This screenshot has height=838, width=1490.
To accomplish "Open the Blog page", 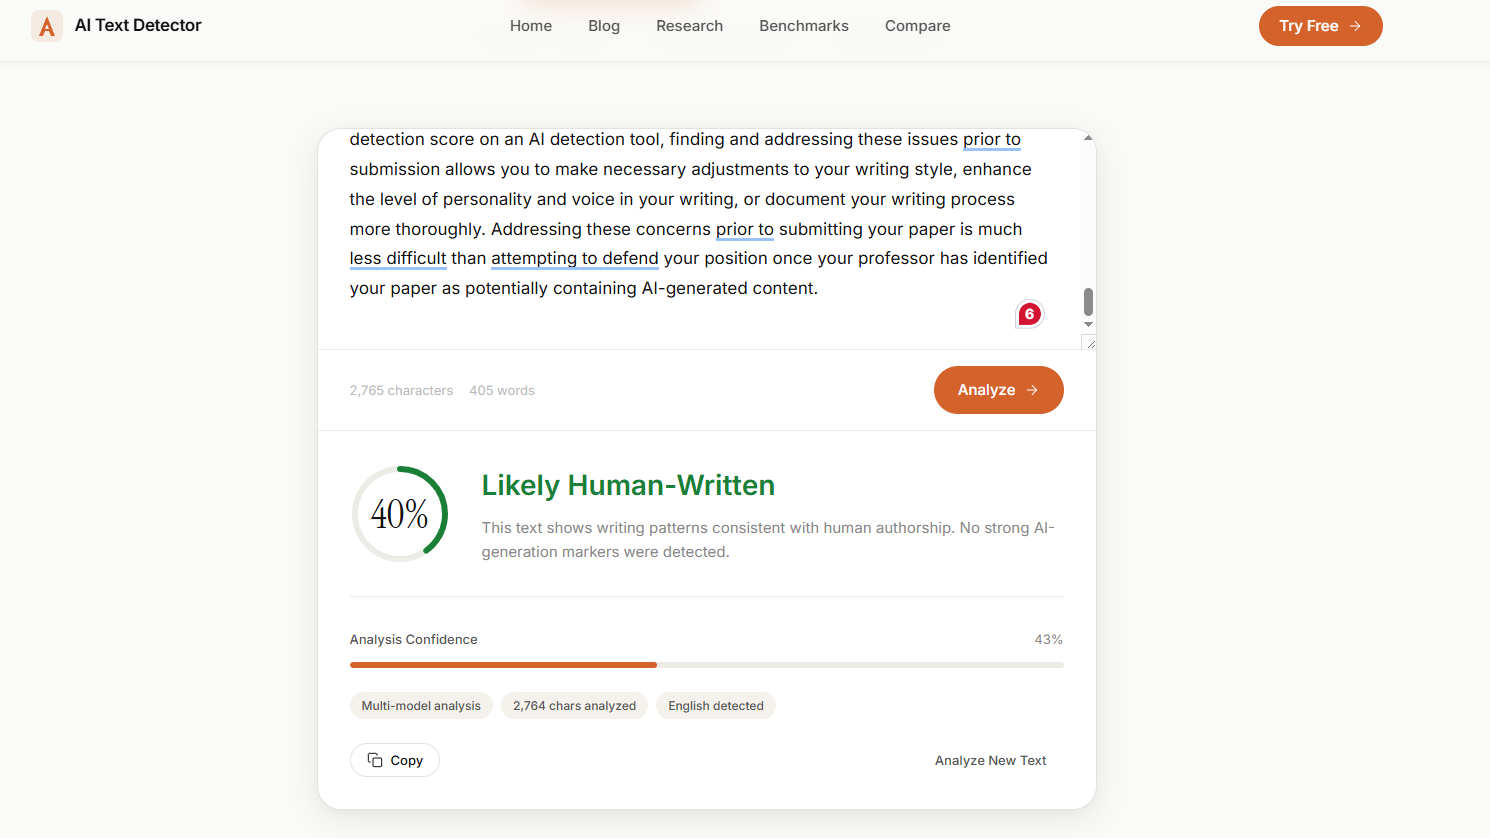I will [604, 26].
